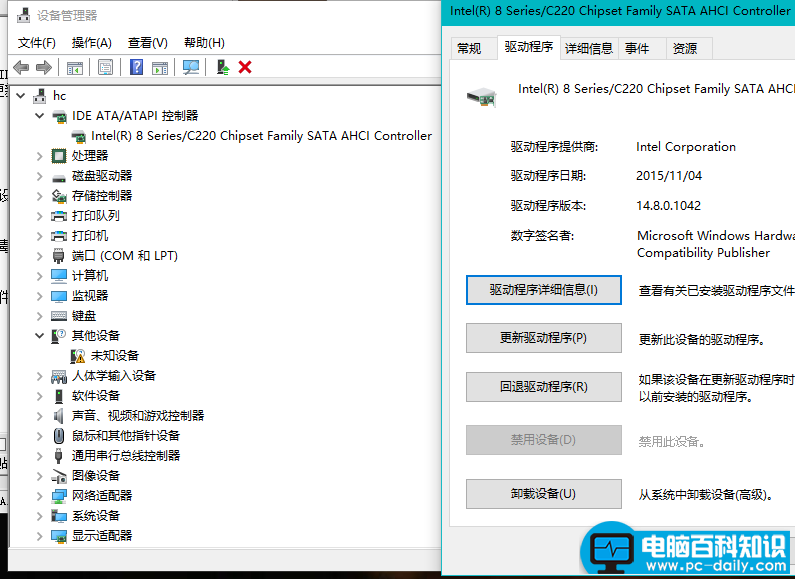The image size is (795, 579).
Task: Click the Update driver toolbar icon
Action: click(223, 67)
